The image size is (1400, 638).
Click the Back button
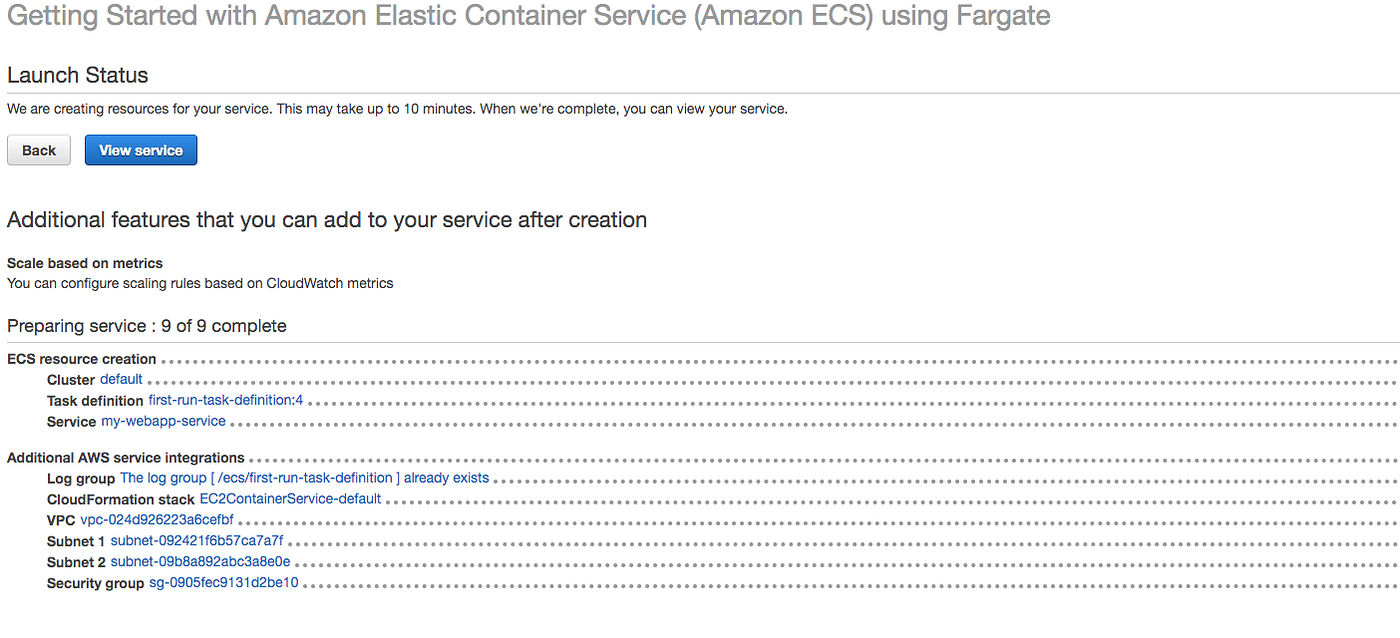39,150
